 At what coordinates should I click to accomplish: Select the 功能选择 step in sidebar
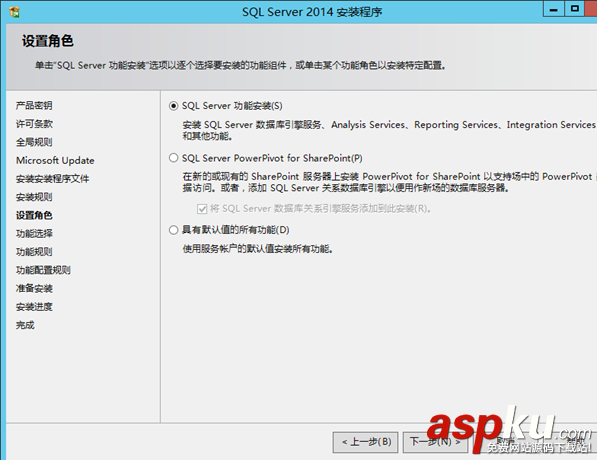34,233
